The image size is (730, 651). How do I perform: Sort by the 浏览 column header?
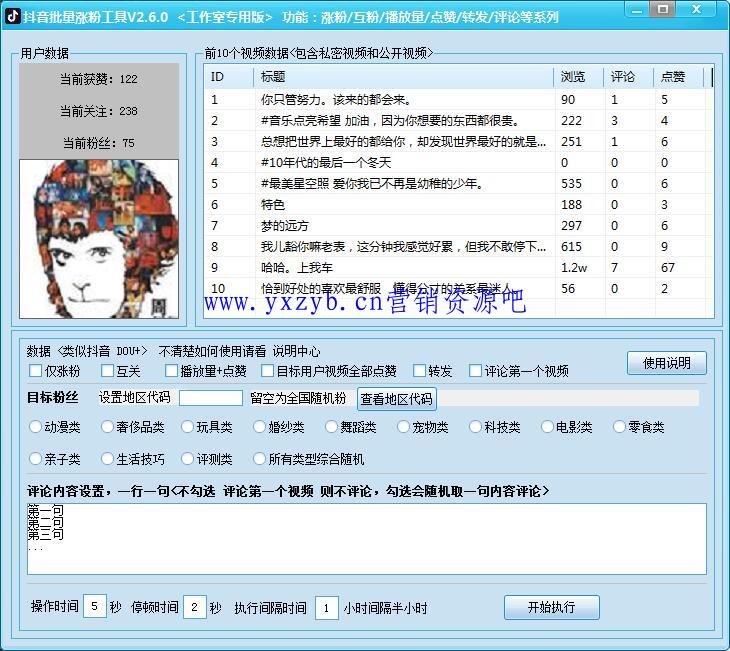tap(579, 77)
